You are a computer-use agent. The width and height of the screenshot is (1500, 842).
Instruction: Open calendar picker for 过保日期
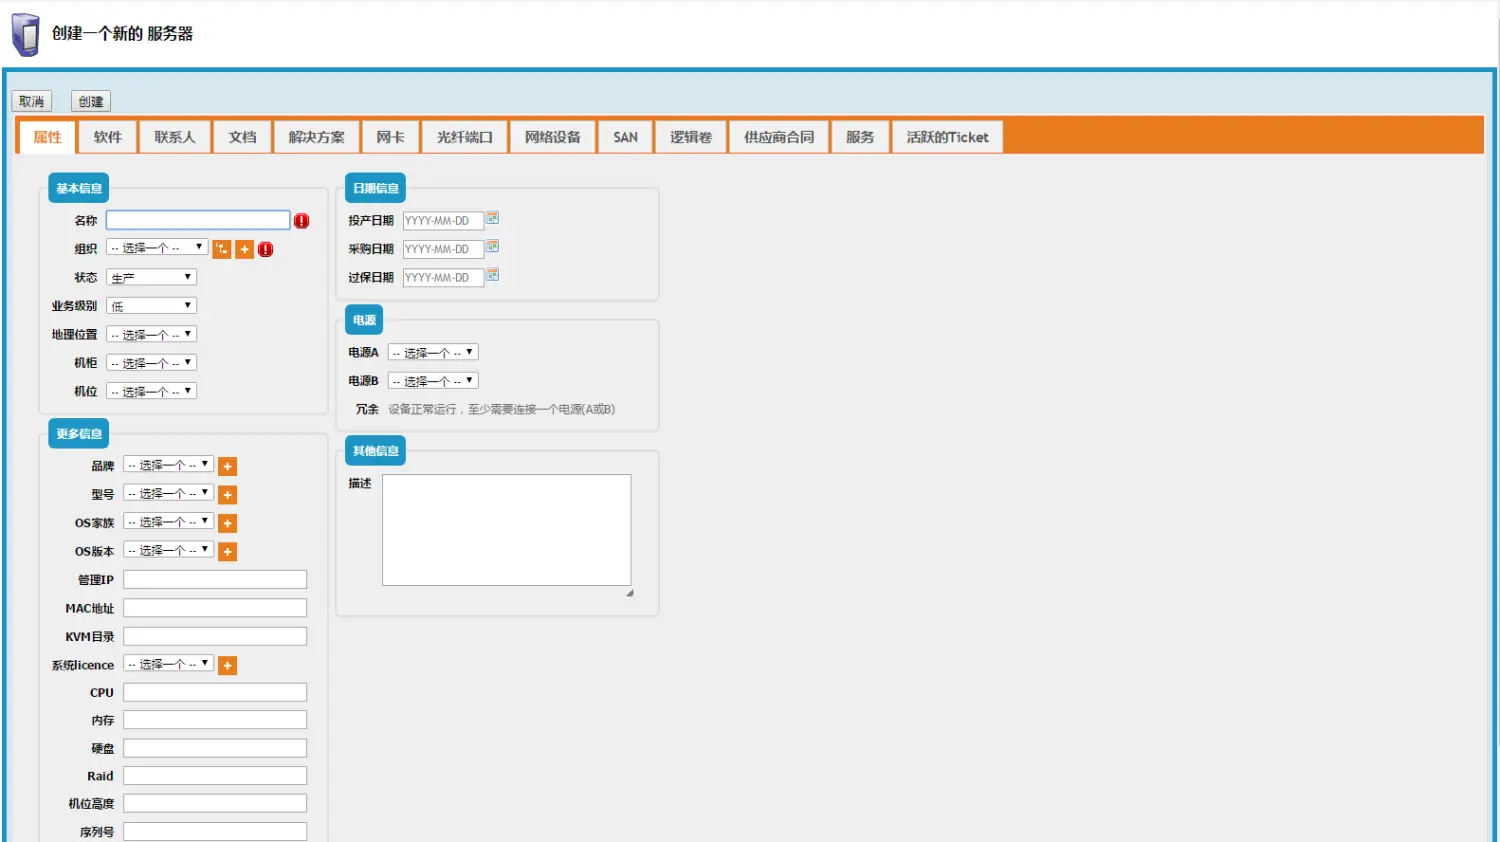[x=493, y=275]
